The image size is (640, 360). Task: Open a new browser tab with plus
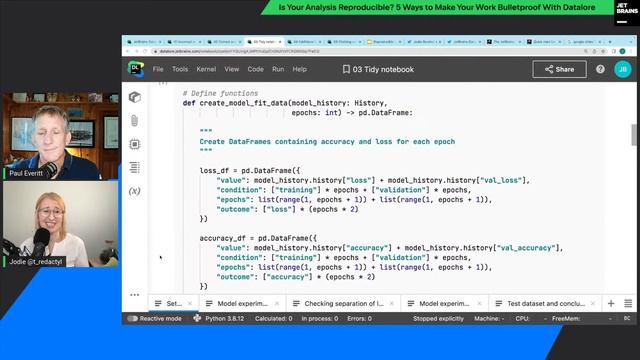(610, 42)
